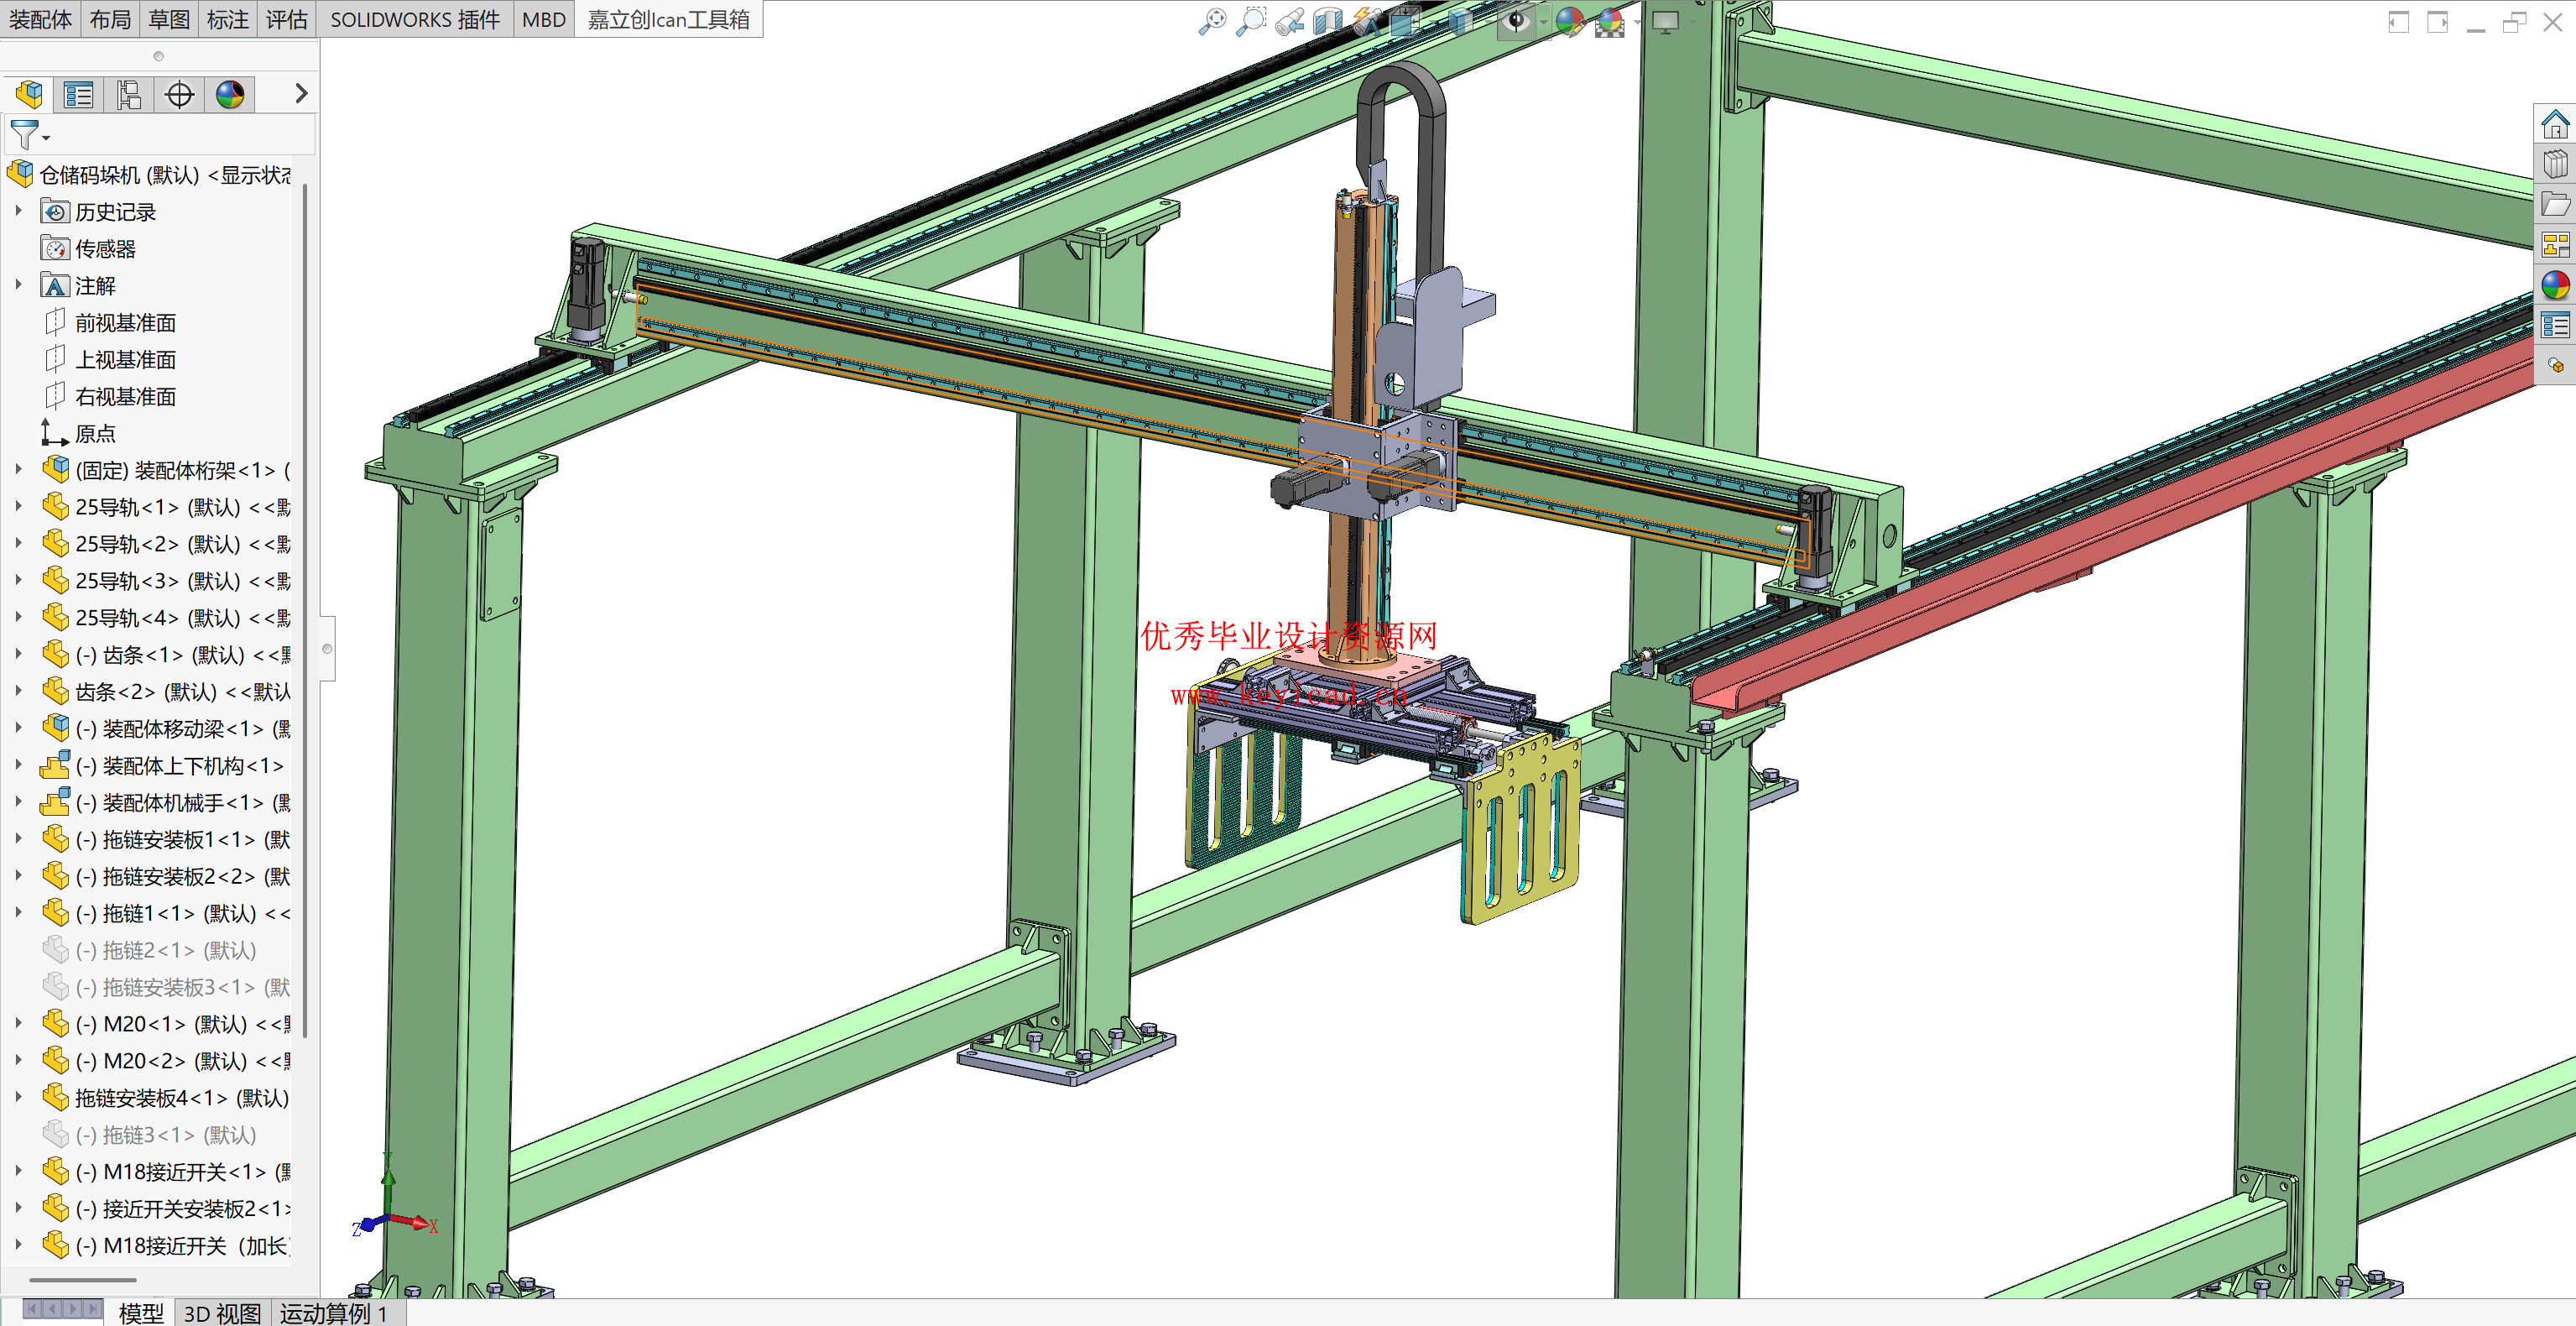The image size is (2576, 1326).
Task: Switch to the 模型 bottom tab
Action: coord(141,1313)
